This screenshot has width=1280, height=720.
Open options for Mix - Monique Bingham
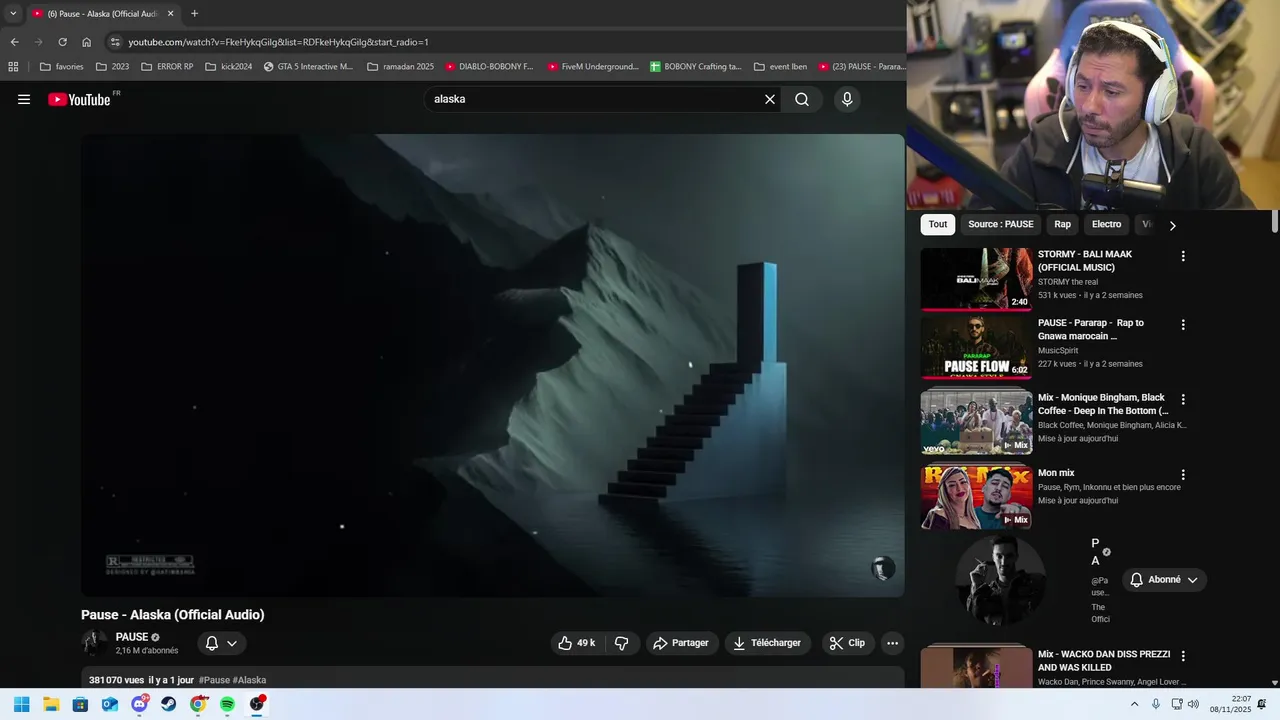pyautogui.click(x=1183, y=399)
